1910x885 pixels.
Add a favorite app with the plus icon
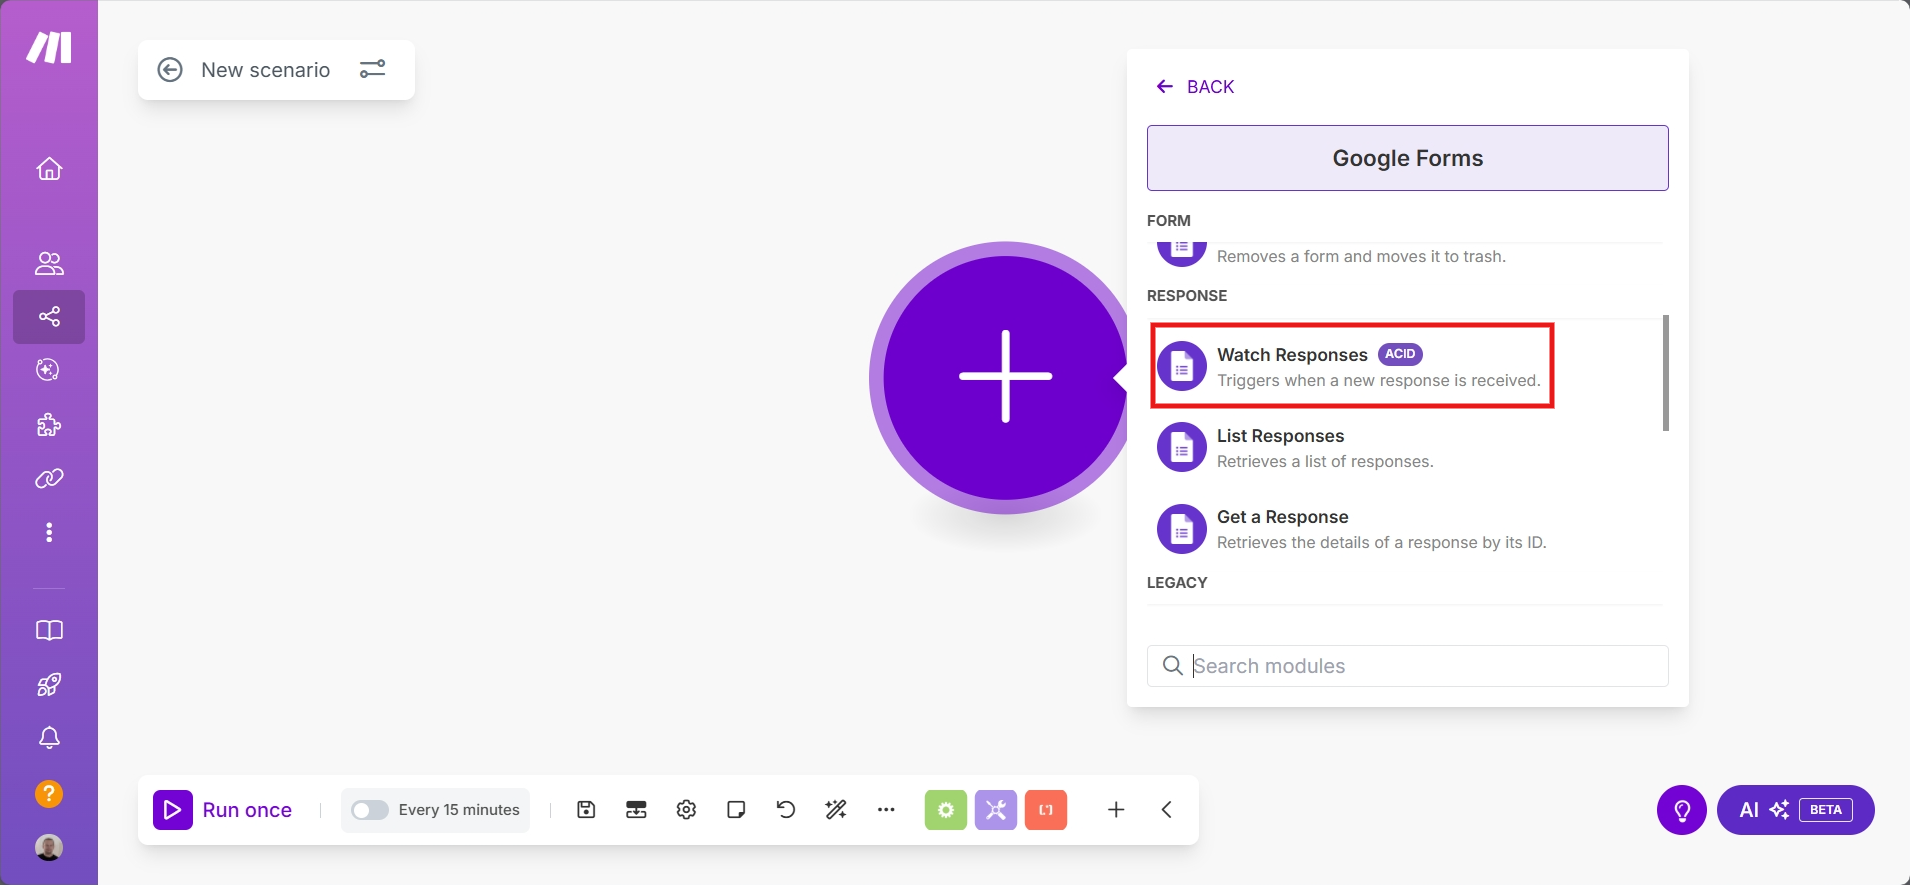(x=1116, y=810)
